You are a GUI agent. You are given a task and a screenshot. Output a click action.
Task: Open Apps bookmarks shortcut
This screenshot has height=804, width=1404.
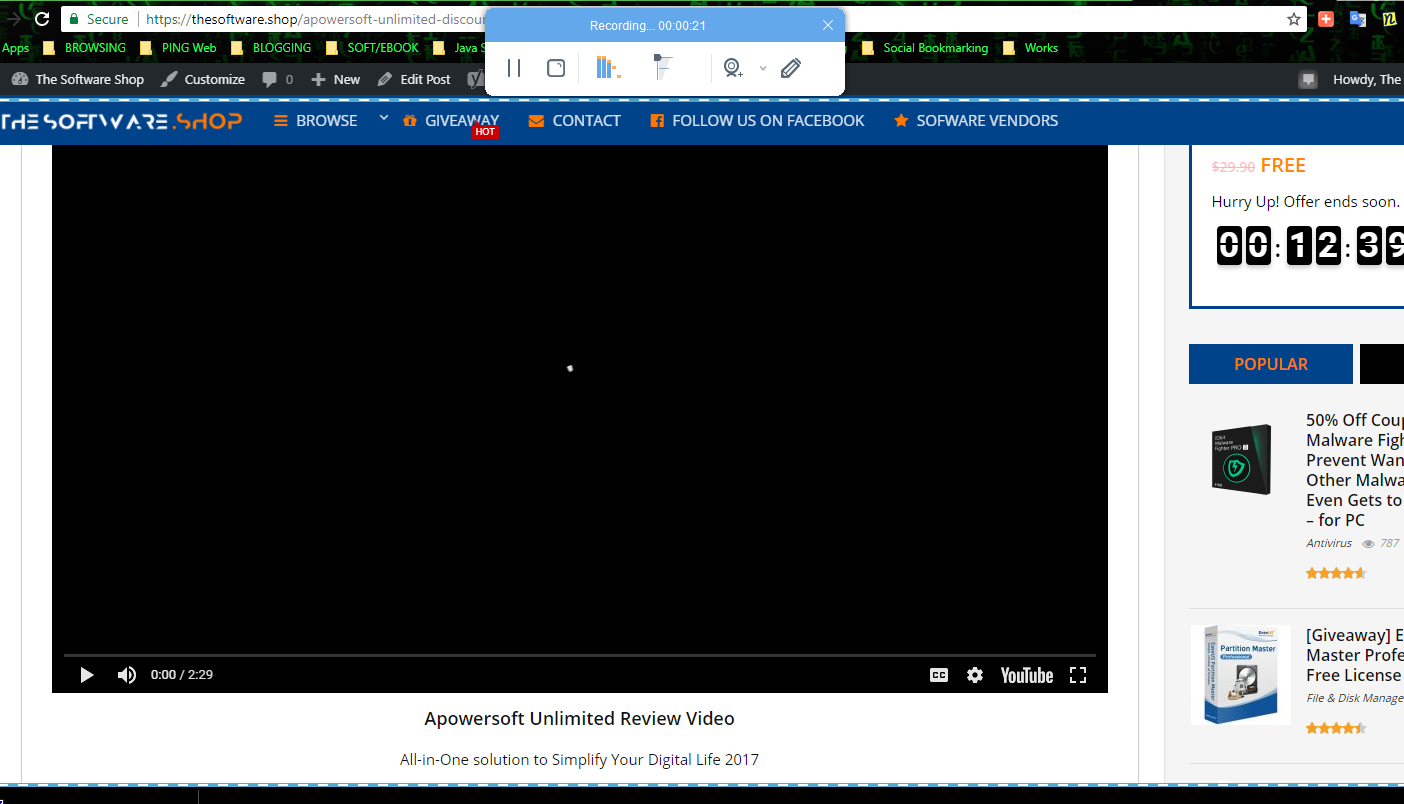pos(15,48)
